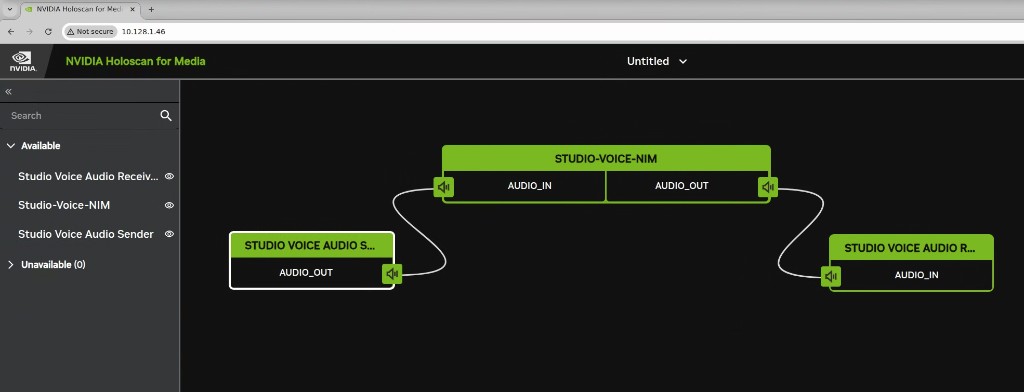Viewport: 1024px width, 392px height.
Task: Click the NVIDIA logo in header
Action: tap(24, 61)
